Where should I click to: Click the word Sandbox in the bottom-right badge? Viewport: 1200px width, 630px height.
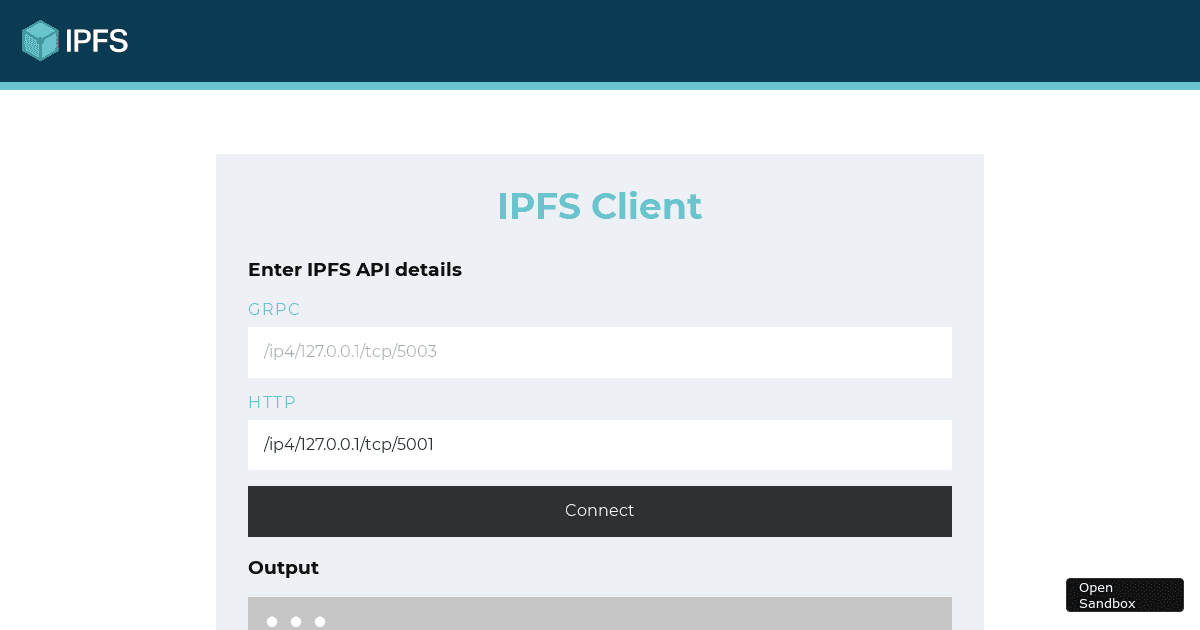click(x=1107, y=603)
